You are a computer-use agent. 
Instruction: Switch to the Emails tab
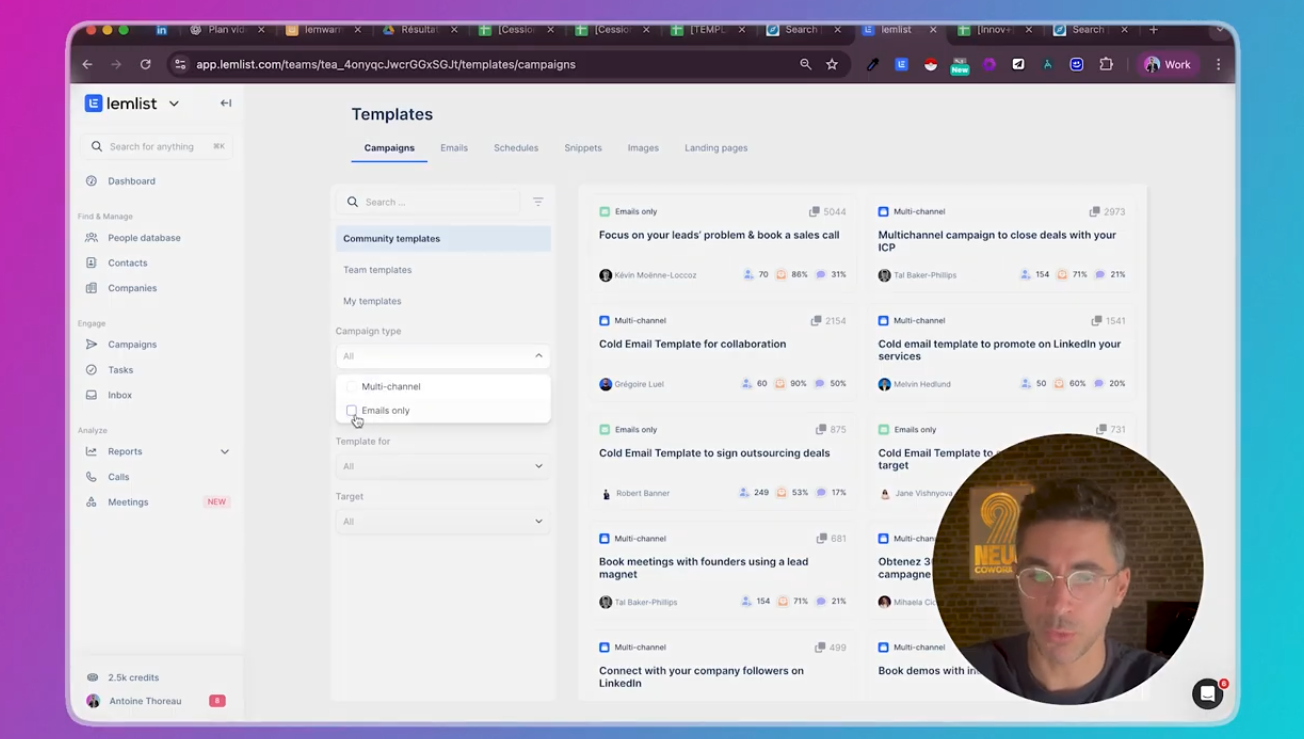pyautogui.click(x=454, y=148)
